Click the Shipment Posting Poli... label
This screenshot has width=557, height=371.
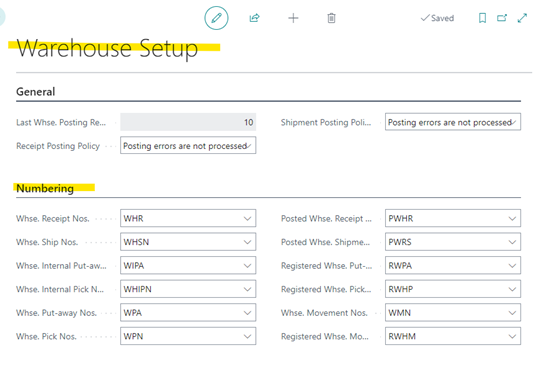326,122
